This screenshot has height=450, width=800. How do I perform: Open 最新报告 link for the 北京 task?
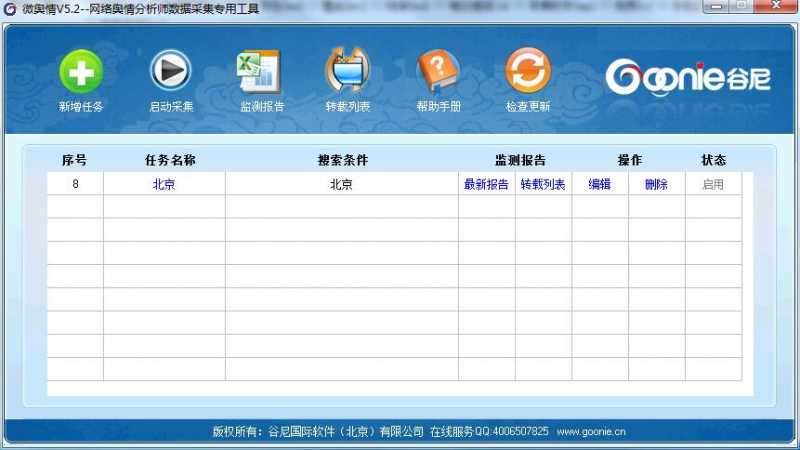click(486, 184)
